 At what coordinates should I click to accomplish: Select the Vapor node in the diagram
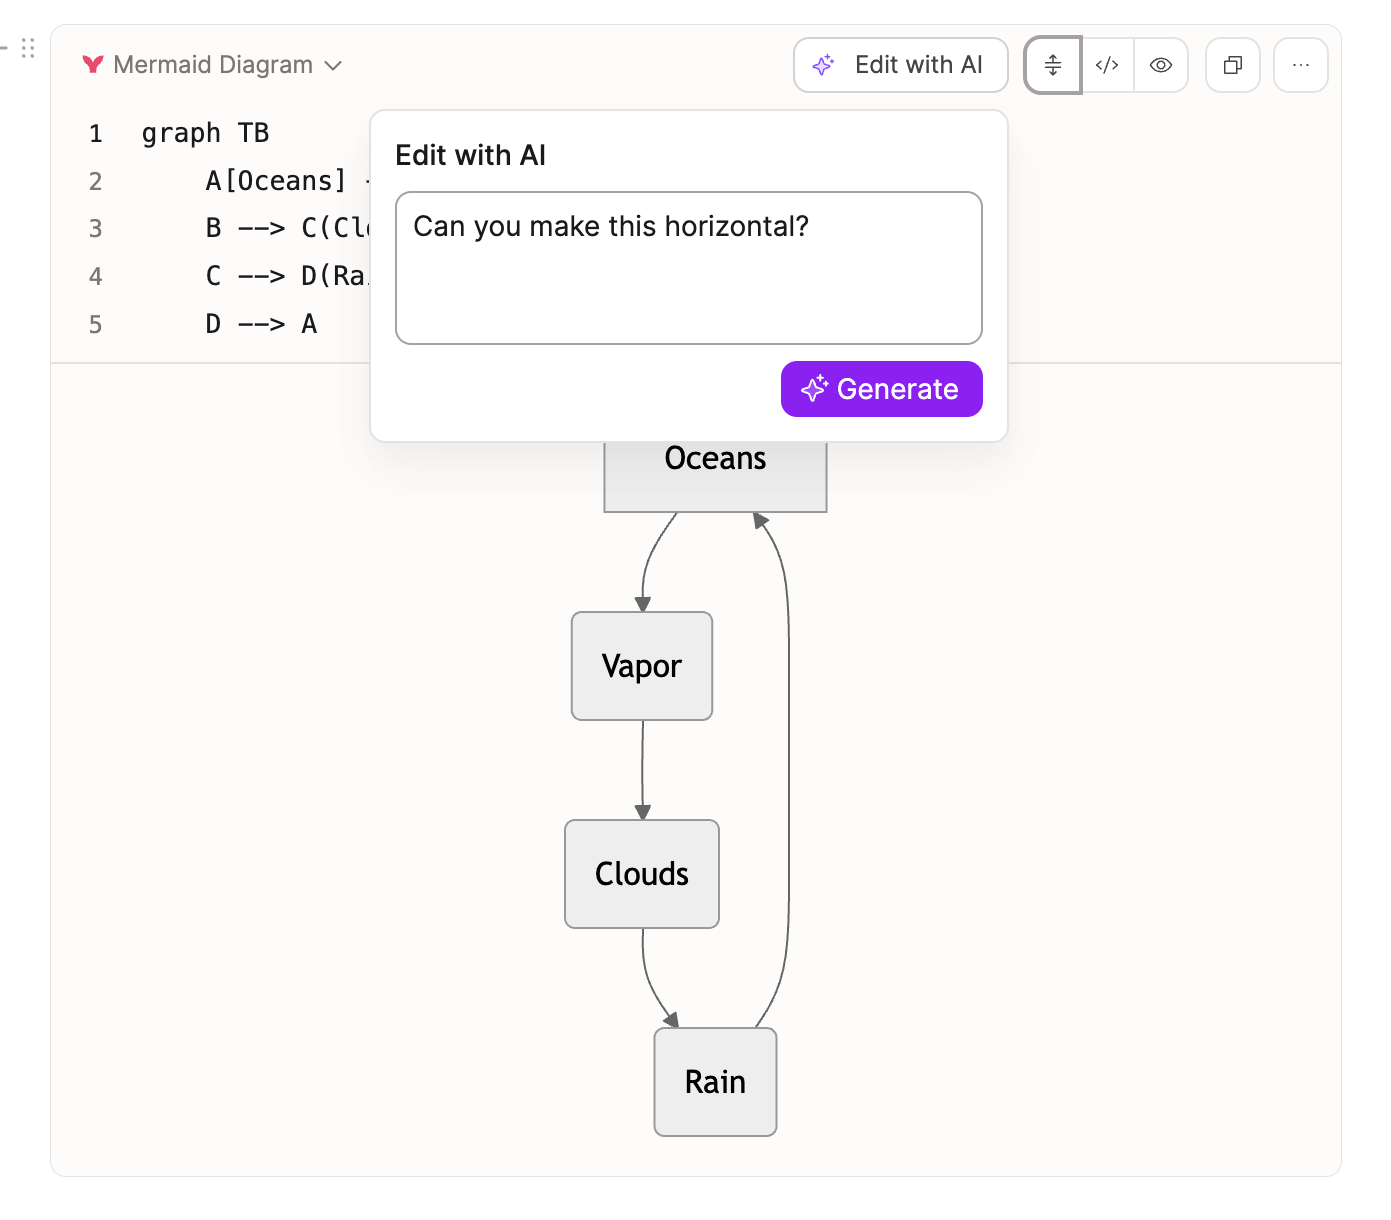pos(642,666)
